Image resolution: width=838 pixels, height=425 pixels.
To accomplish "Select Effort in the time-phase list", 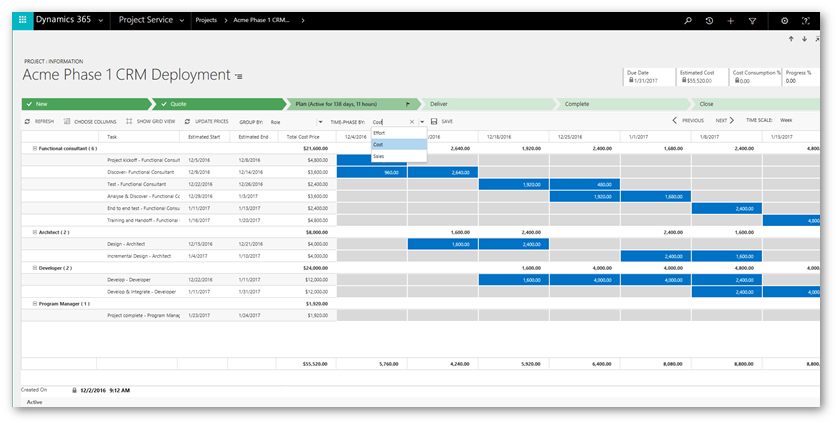I will (x=399, y=133).
